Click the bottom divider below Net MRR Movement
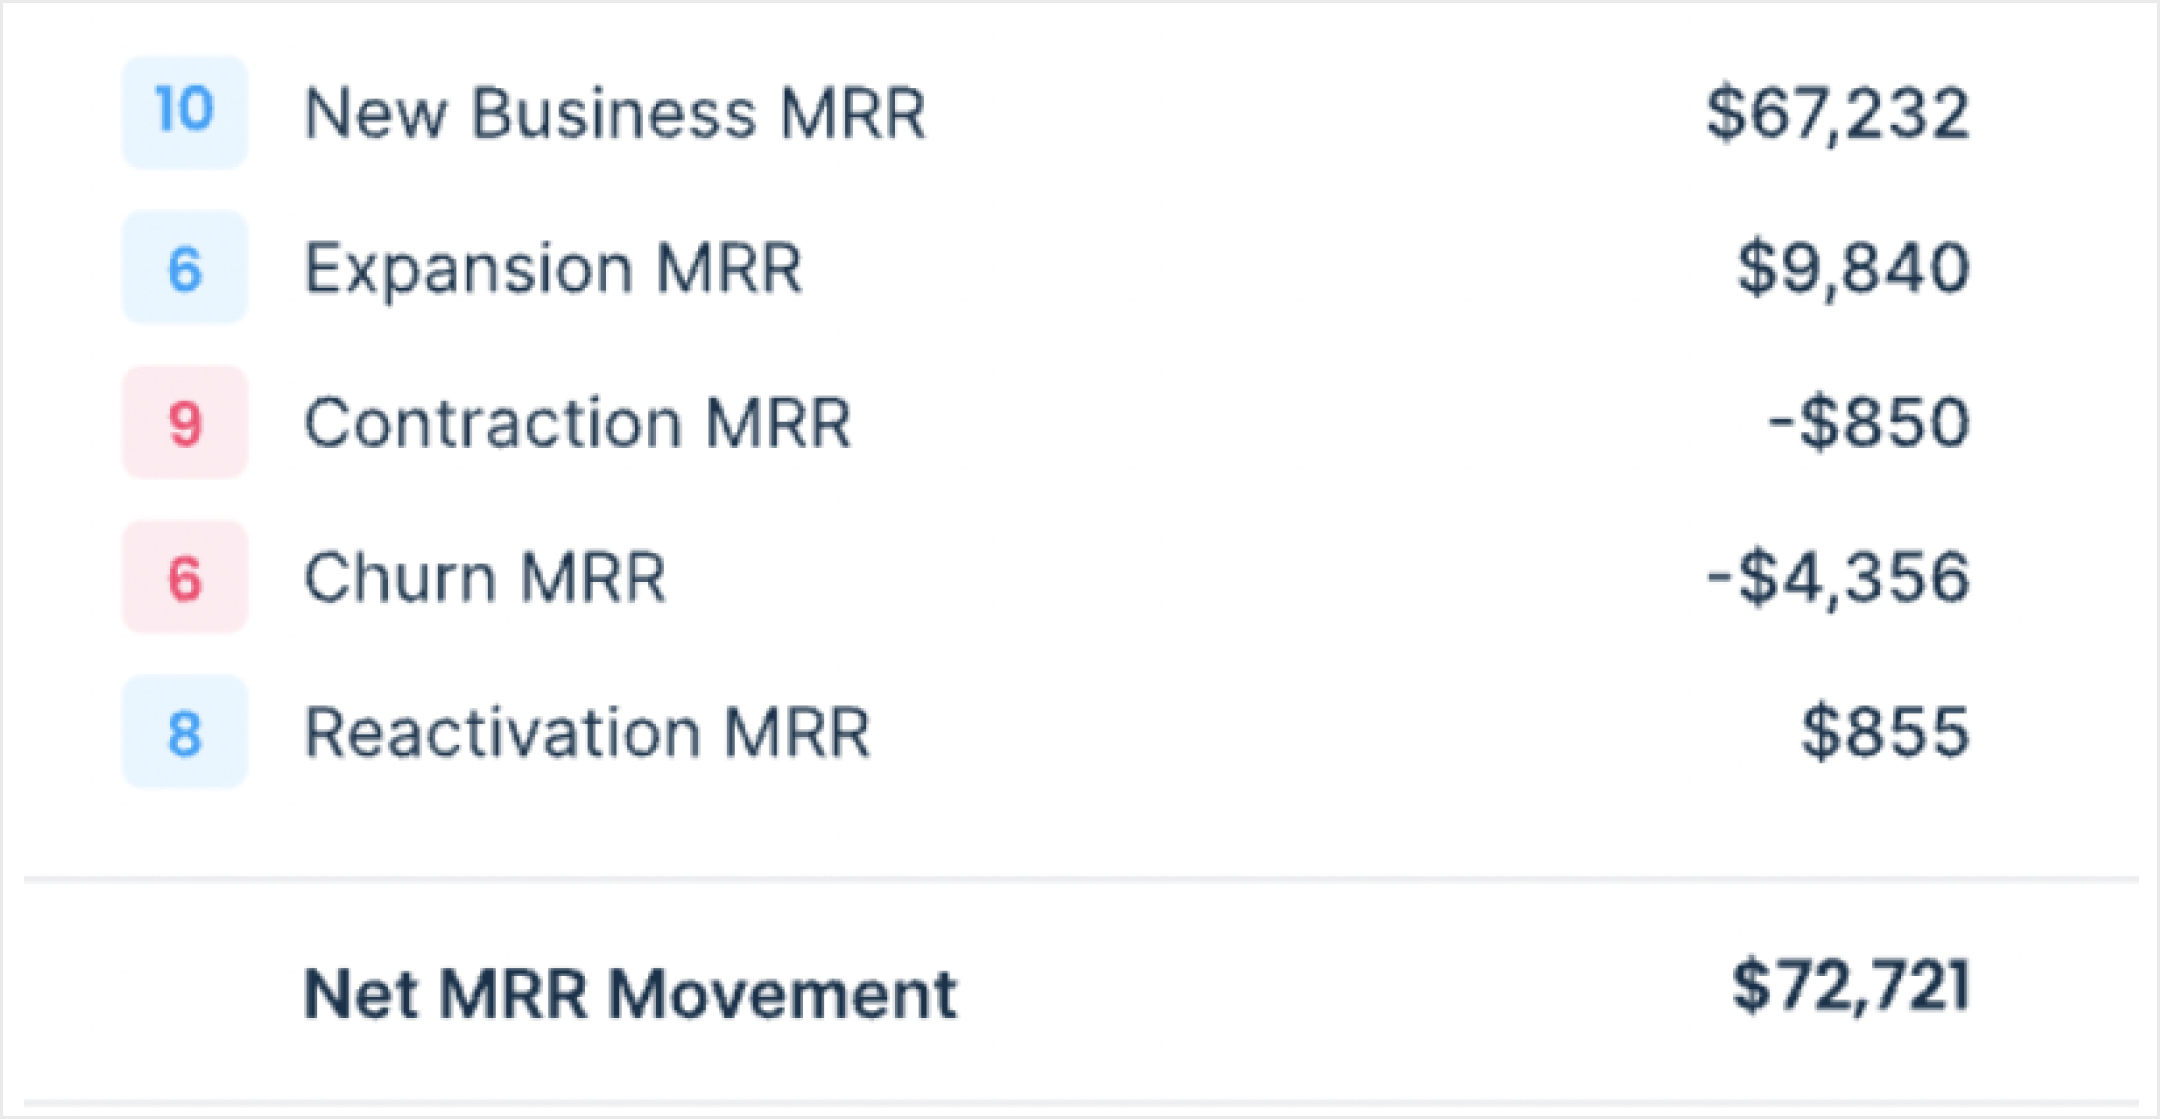 [1080, 1103]
